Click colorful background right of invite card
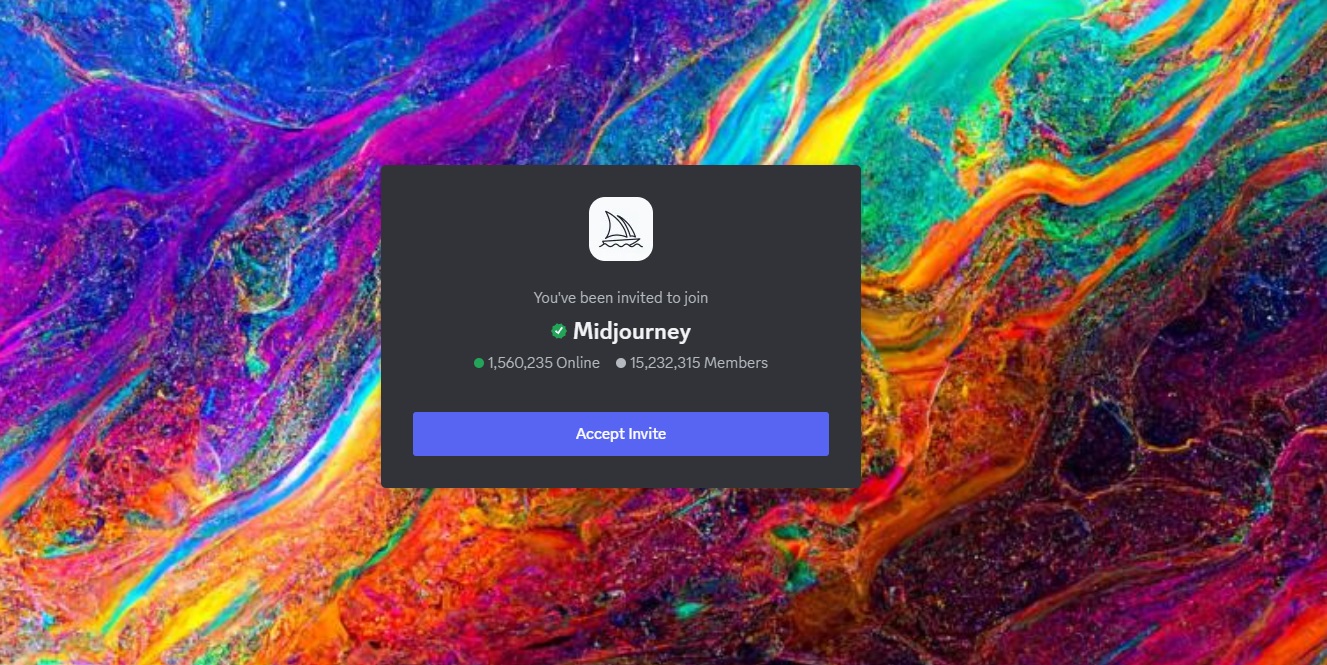This screenshot has width=1327, height=665. tap(1090, 330)
